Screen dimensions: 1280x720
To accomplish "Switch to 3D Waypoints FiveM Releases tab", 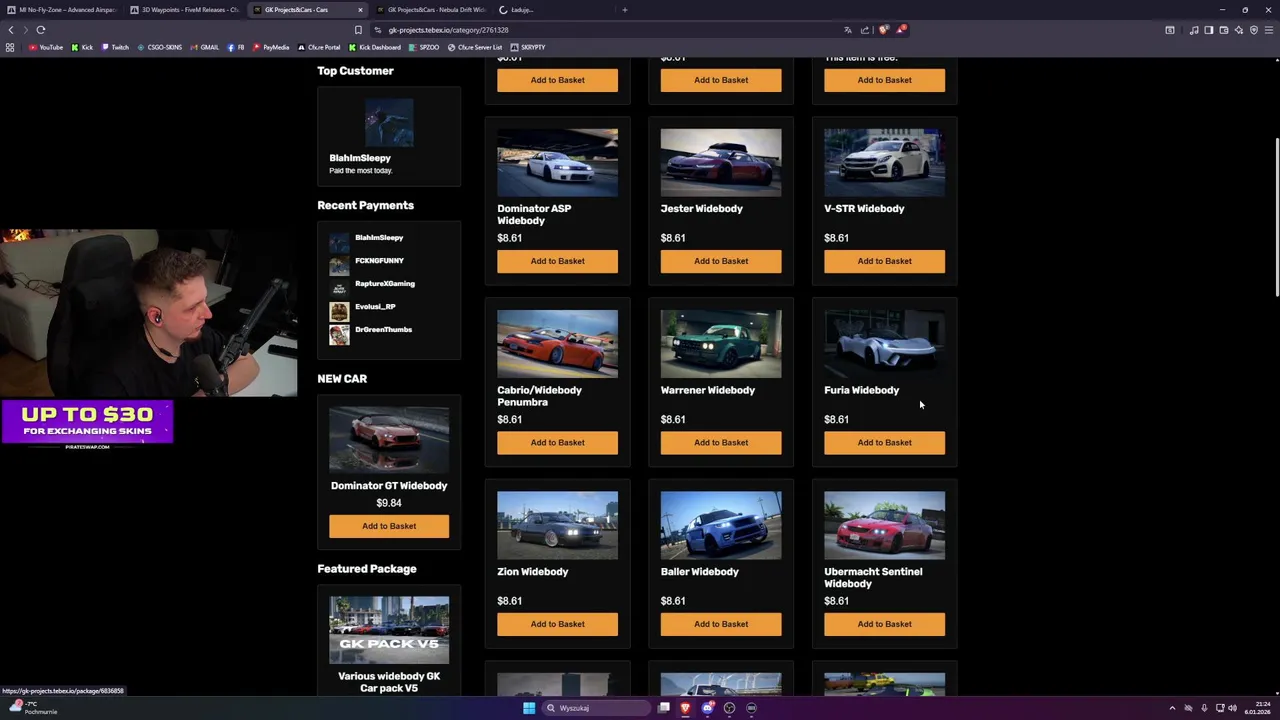I will (x=183, y=10).
